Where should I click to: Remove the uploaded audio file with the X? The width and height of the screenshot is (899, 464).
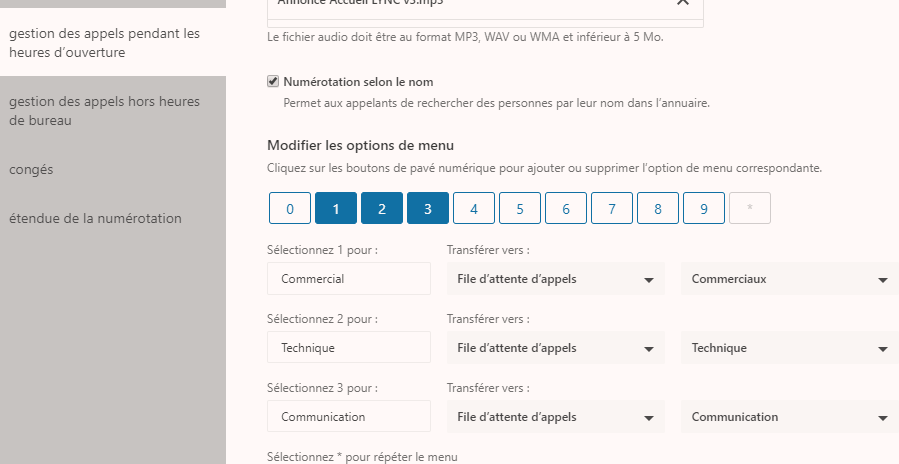point(682,2)
